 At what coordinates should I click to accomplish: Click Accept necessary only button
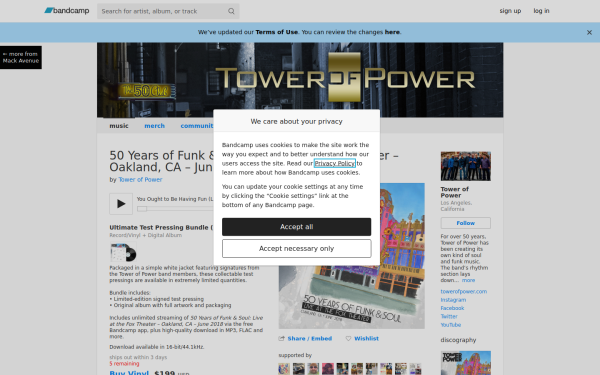coord(297,249)
